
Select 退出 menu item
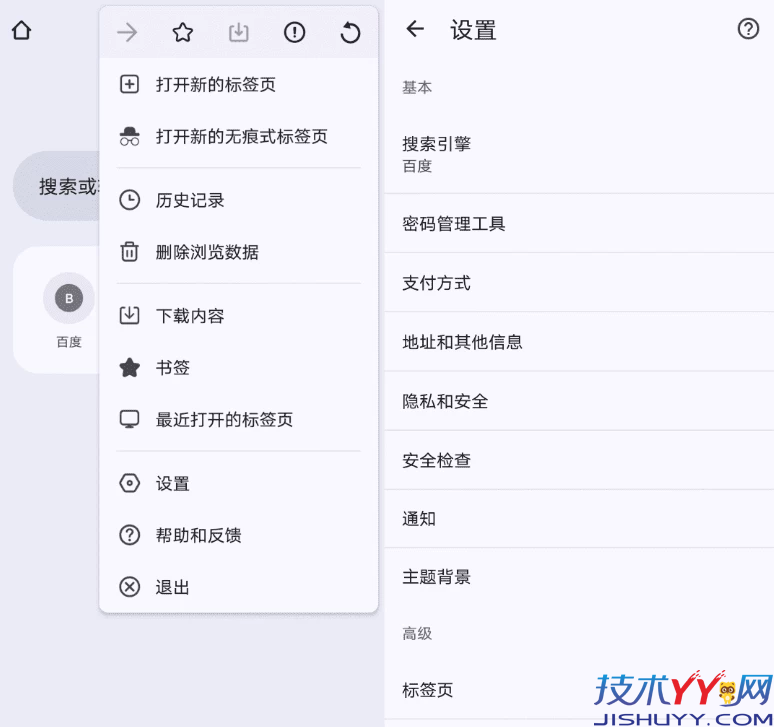(239, 587)
